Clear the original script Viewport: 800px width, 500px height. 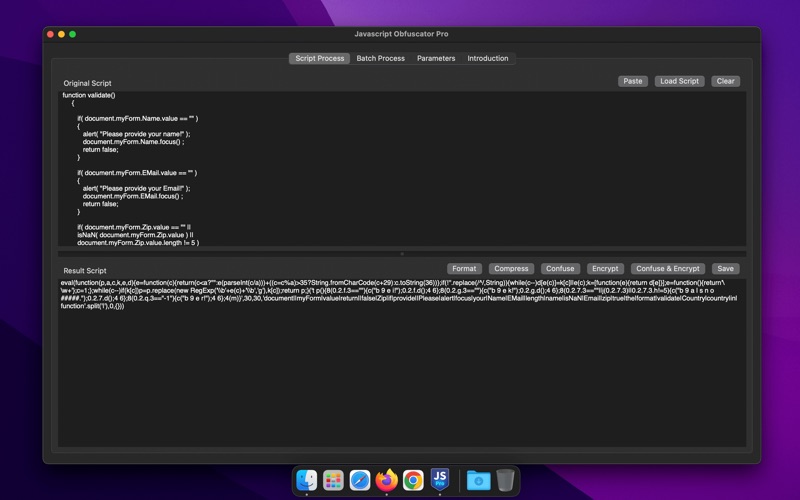pyautogui.click(x=726, y=81)
